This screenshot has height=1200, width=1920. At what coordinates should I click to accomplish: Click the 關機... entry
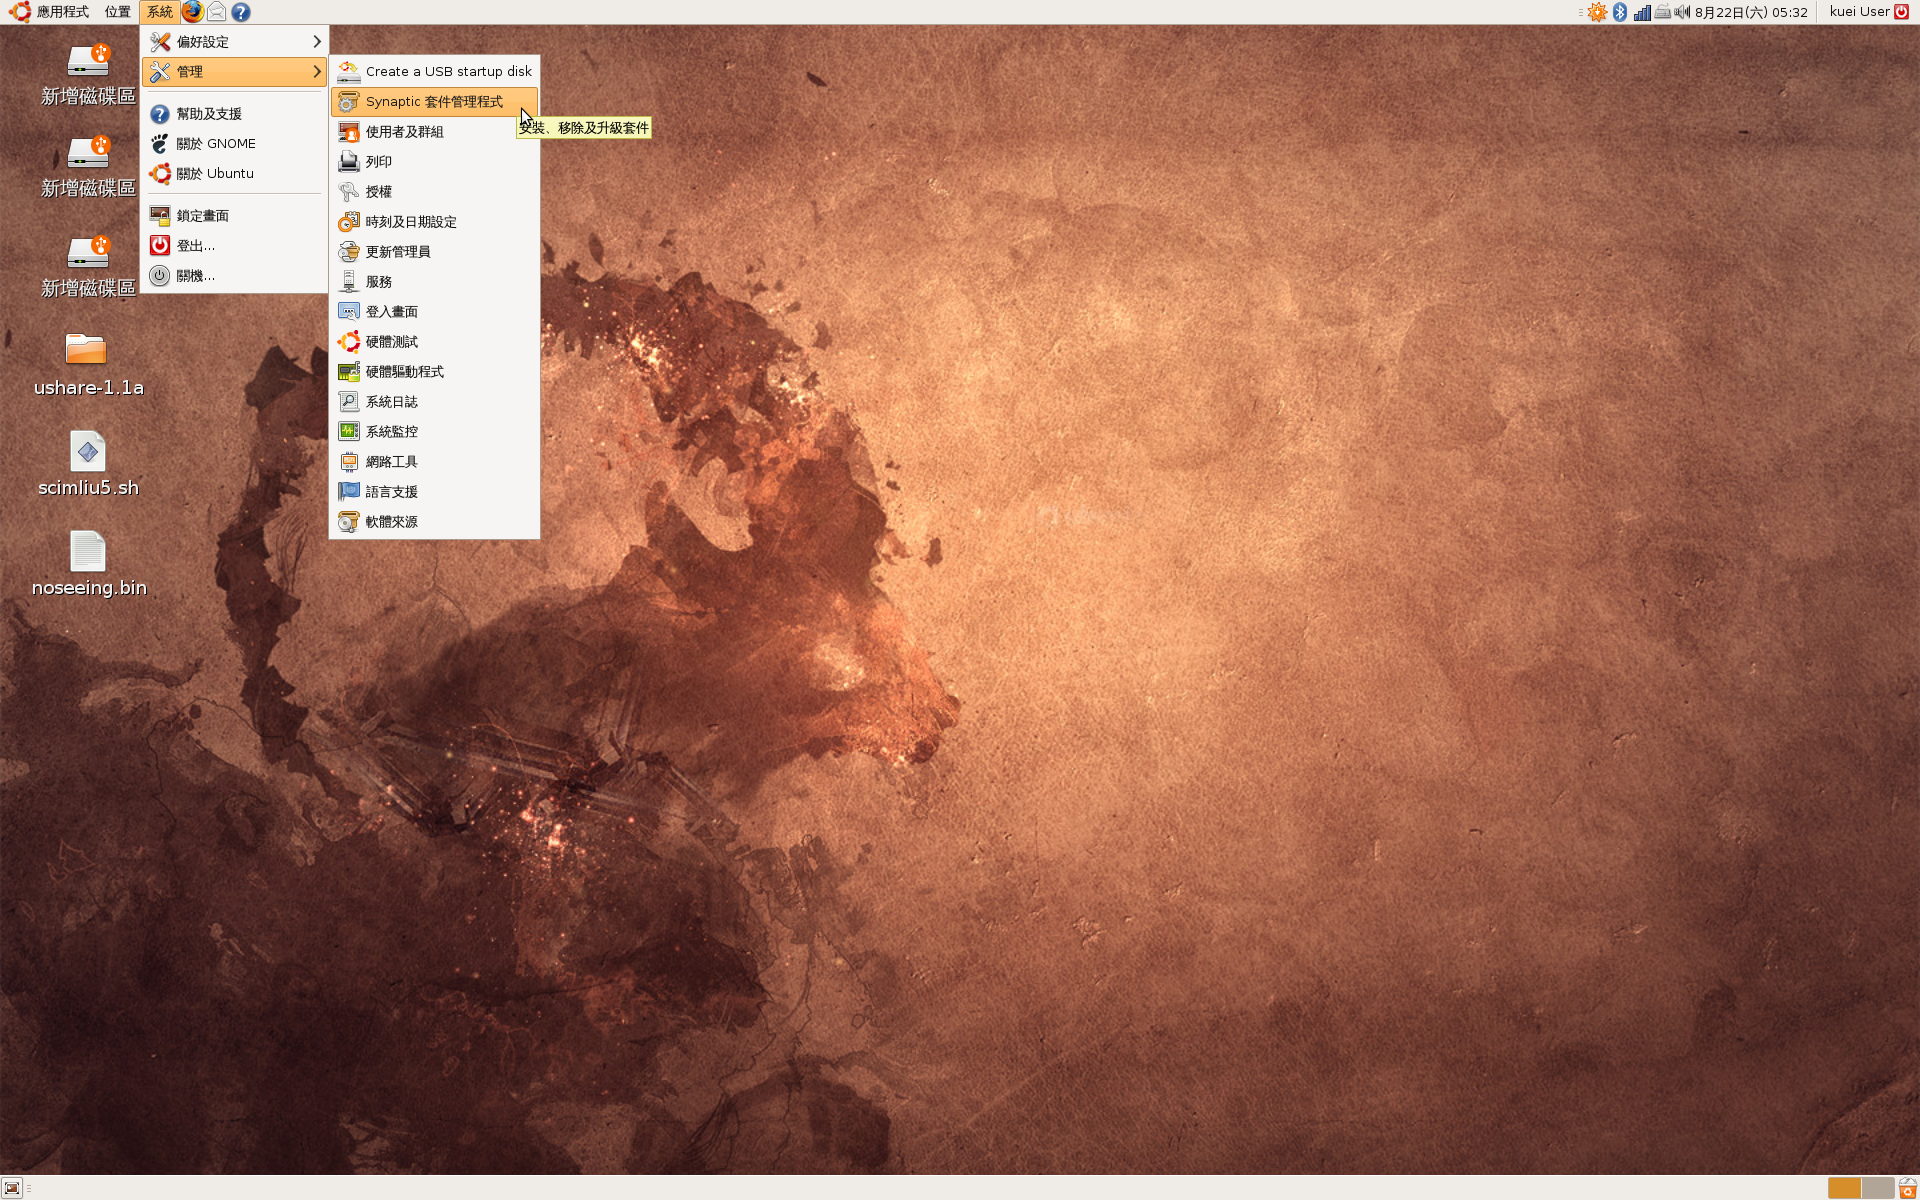coord(195,276)
